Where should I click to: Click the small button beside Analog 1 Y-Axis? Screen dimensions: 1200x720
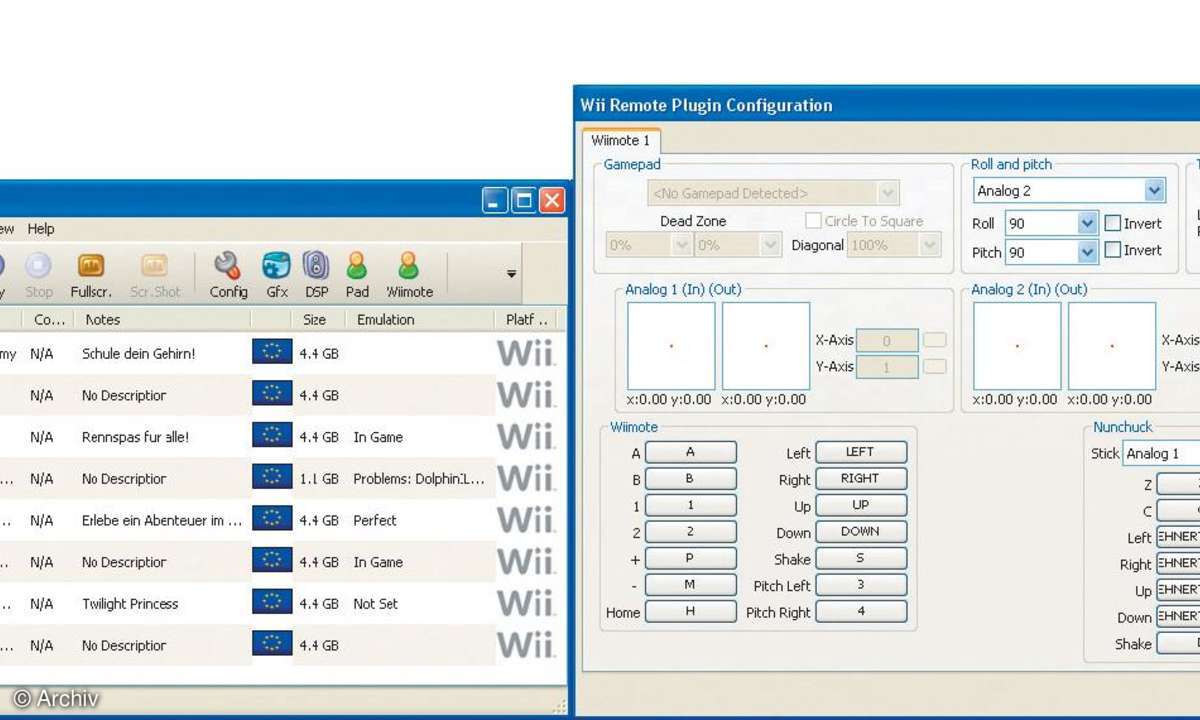point(935,366)
